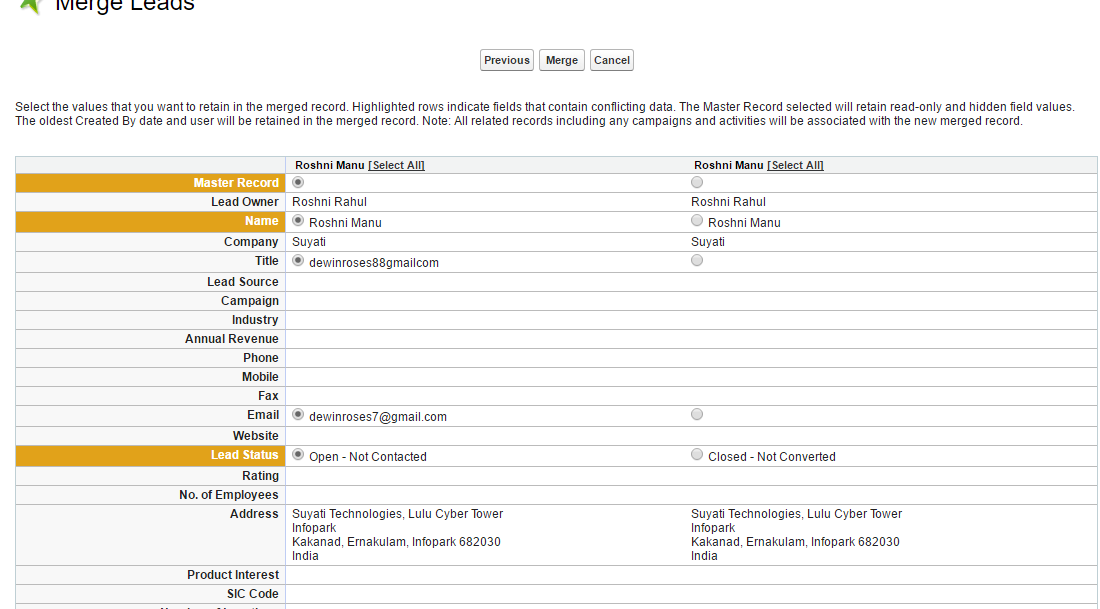Screen dimensions: 1100x609
Task: Click the Merge Leads page heading
Action: click(125, 6)
